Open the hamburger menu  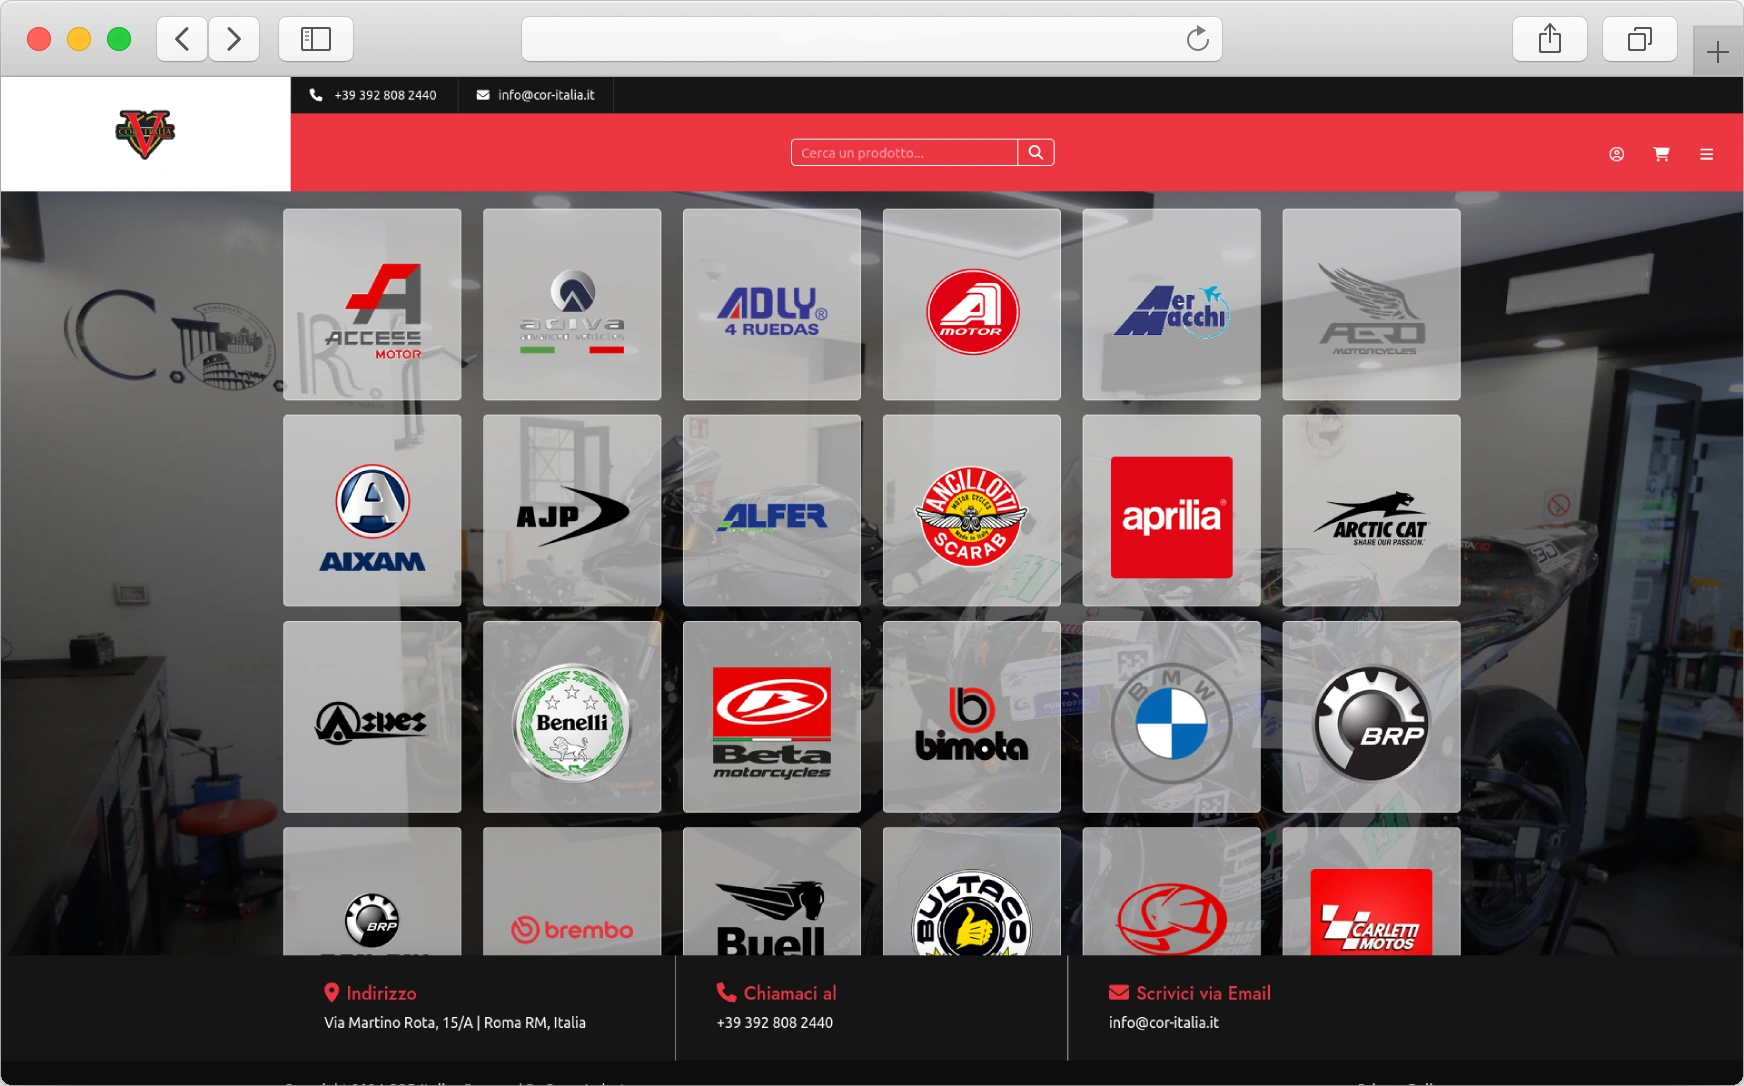(x=1706, y=154)
